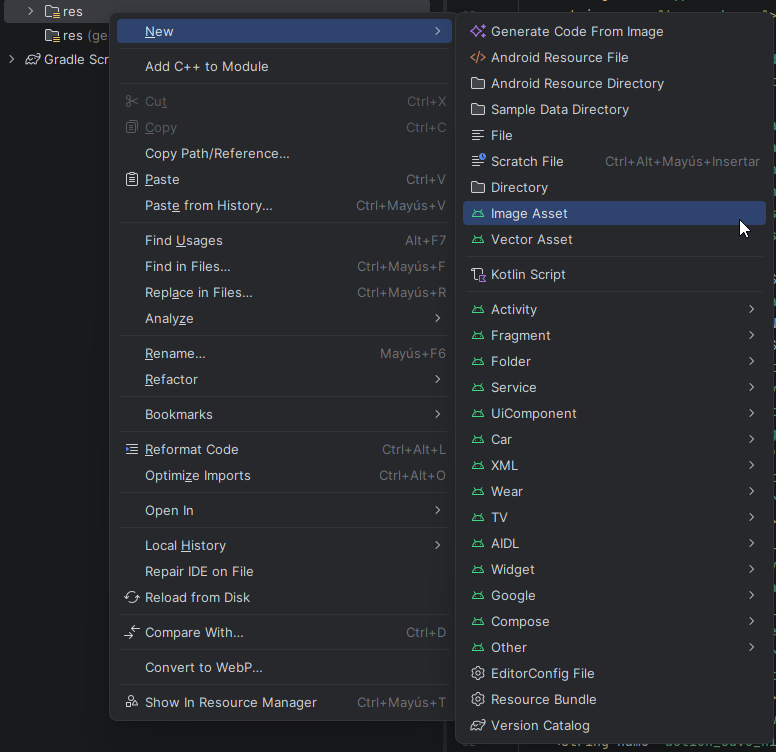Choose Find in Files...

click(x=285, y=267)
